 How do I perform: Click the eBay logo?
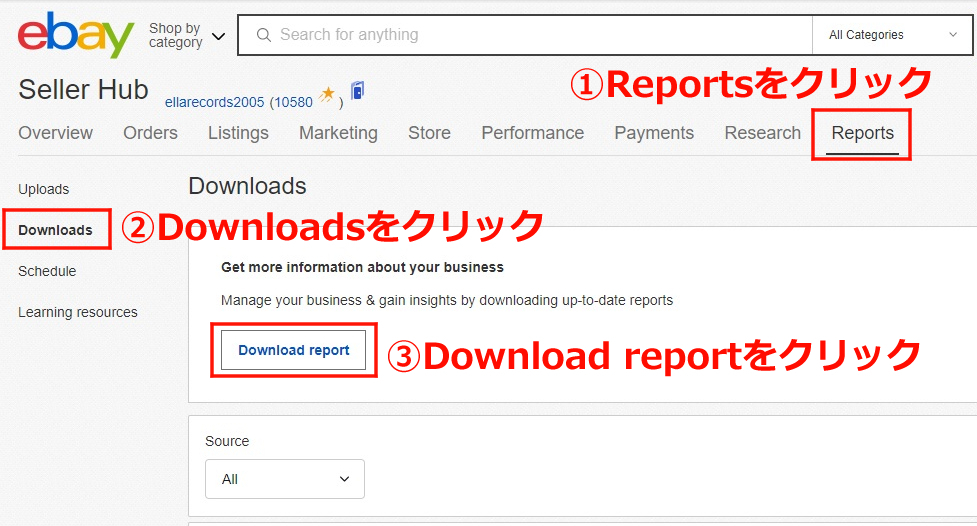tap(75, 35)
